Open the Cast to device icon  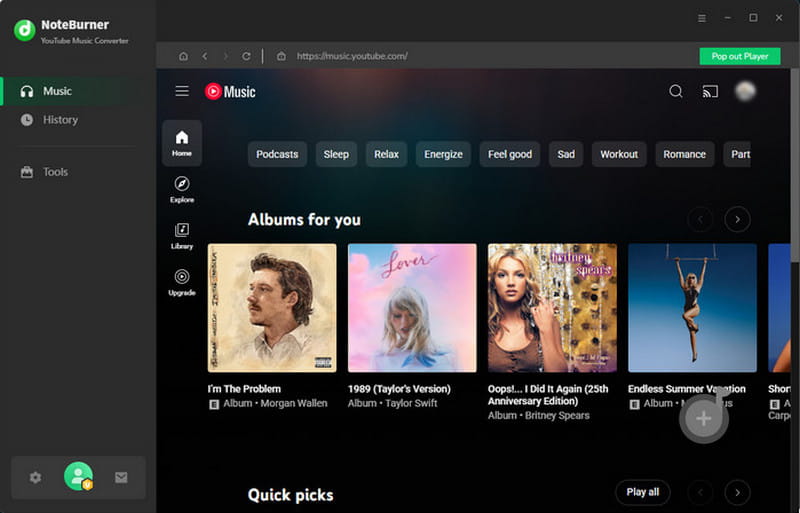click(710, 91)
